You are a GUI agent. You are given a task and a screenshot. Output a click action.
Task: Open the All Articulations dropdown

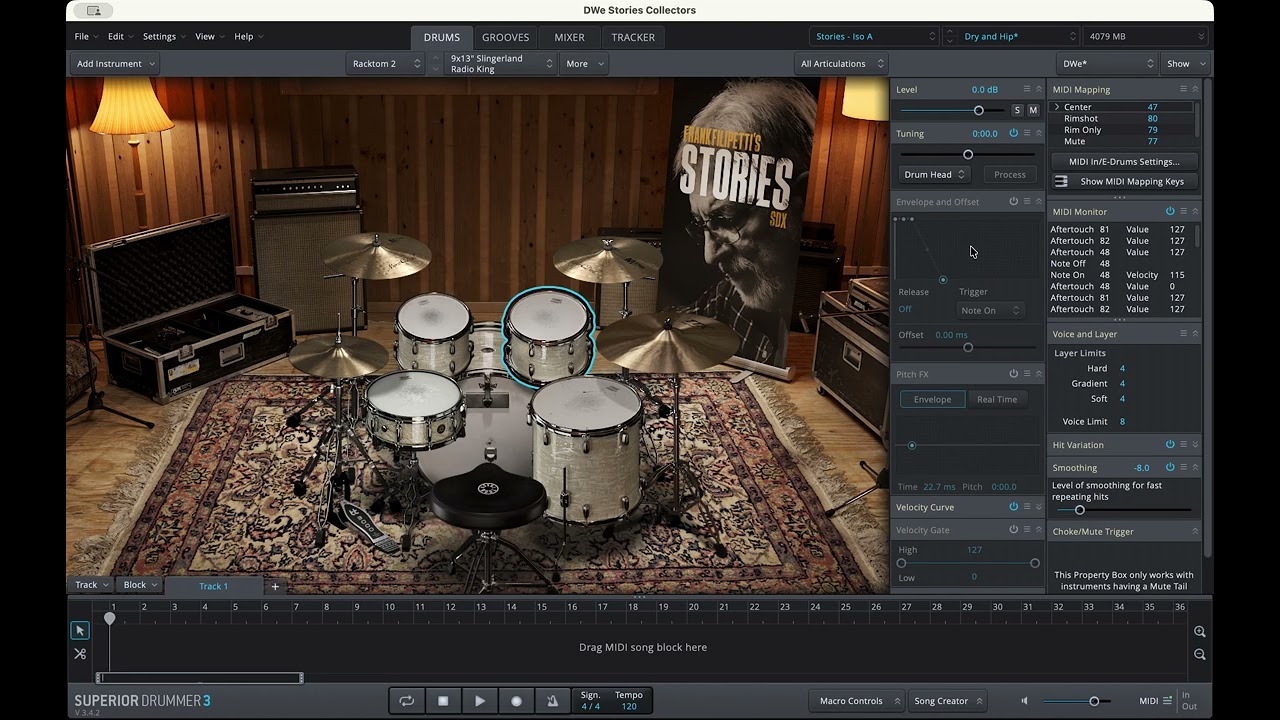(841, 63)
